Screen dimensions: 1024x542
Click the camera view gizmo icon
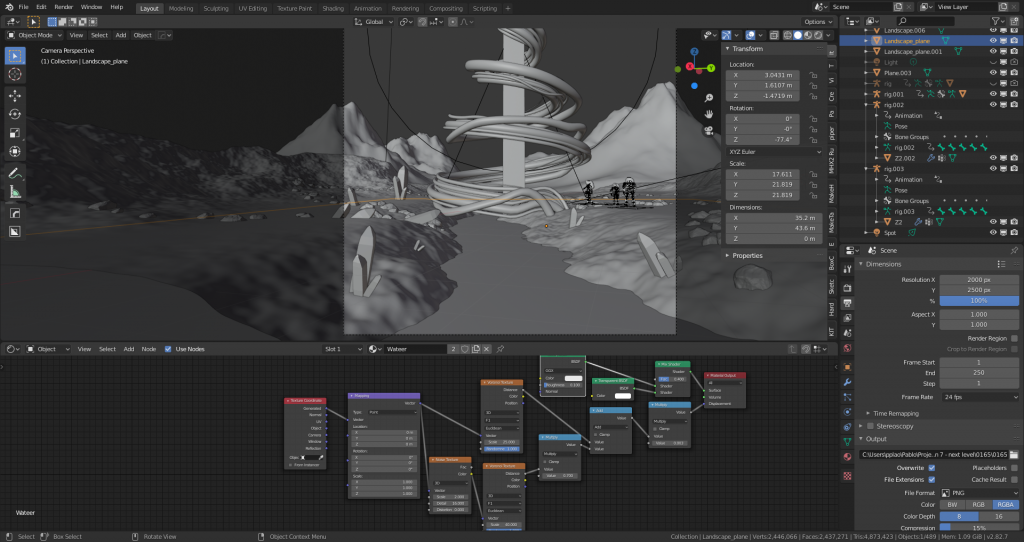point(708,129)
